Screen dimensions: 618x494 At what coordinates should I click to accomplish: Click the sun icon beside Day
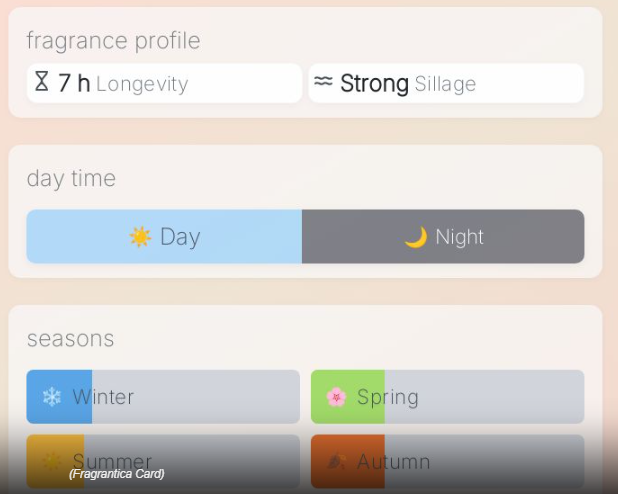coord(140,237)
